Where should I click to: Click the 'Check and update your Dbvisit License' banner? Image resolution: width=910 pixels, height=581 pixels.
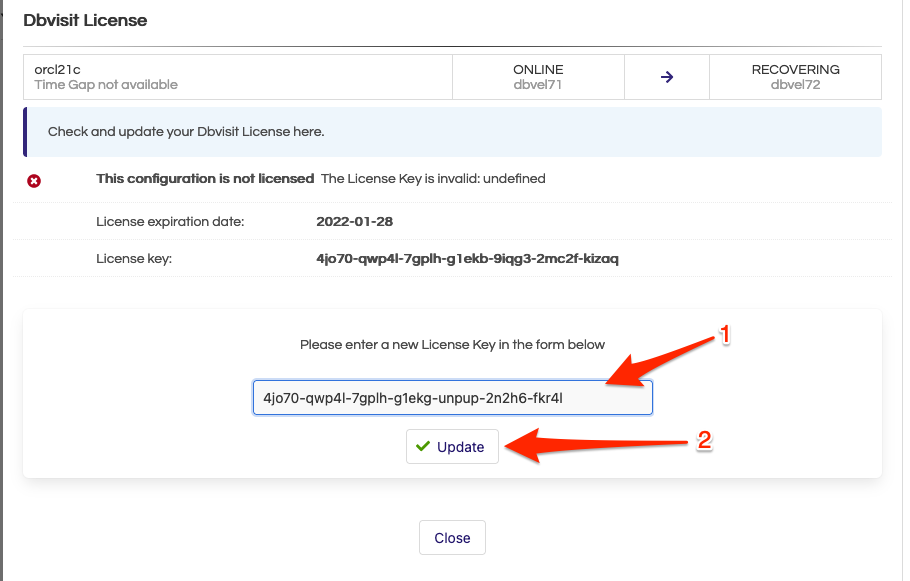point(453,132)
